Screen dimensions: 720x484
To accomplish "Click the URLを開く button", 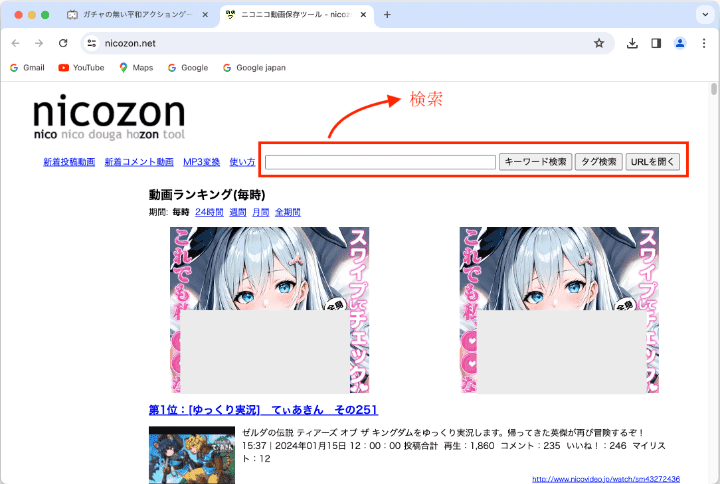I will point(652,162).
